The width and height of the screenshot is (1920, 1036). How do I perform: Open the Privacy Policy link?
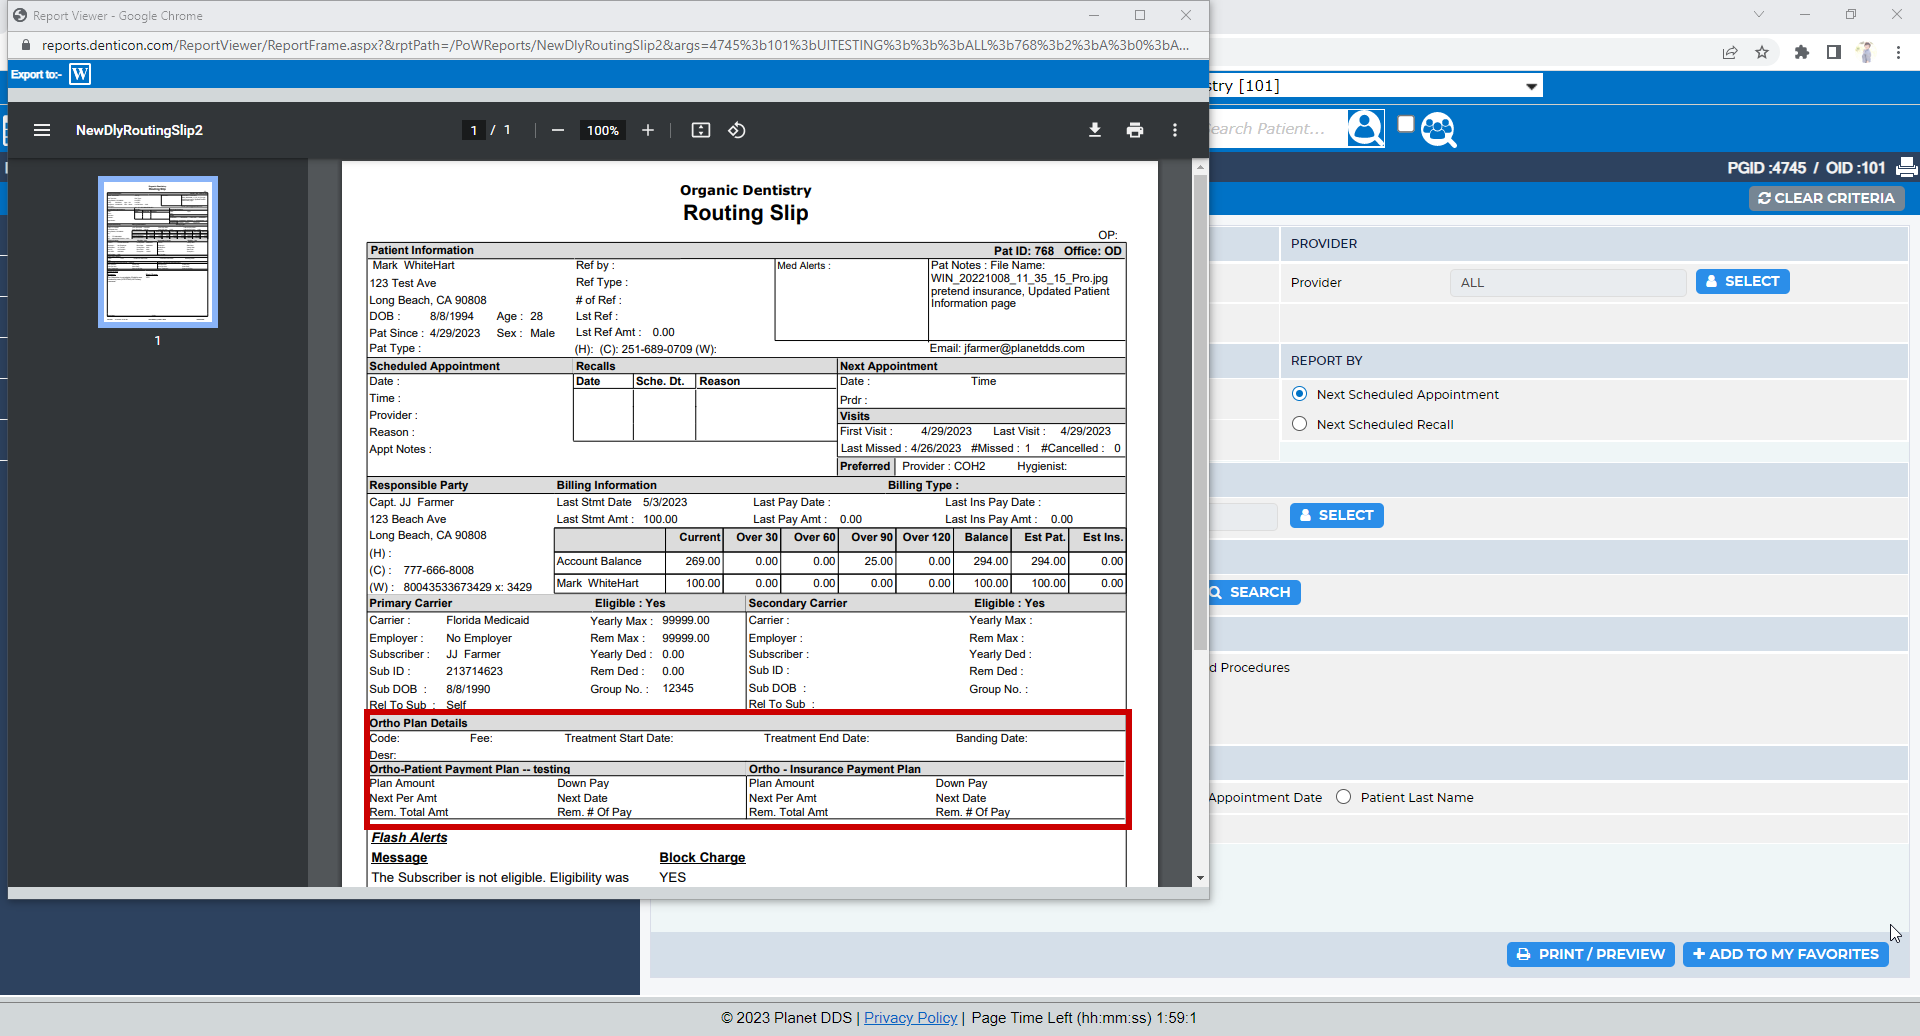[910, 1018]
